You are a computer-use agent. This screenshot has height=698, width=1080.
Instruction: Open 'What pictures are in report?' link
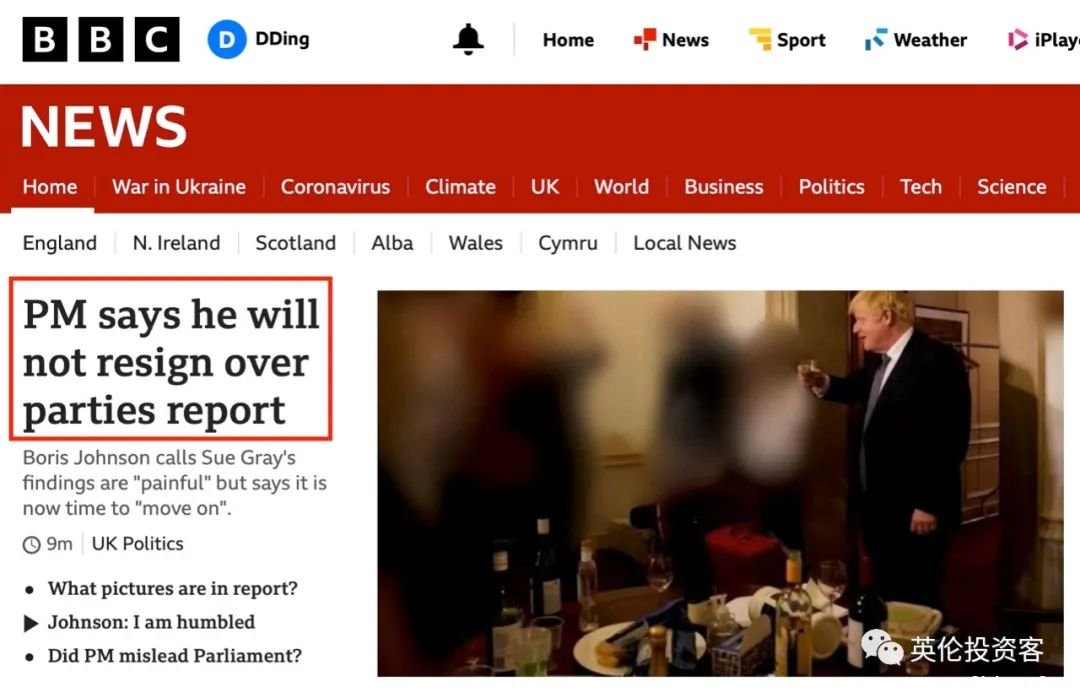coord(172,588)
